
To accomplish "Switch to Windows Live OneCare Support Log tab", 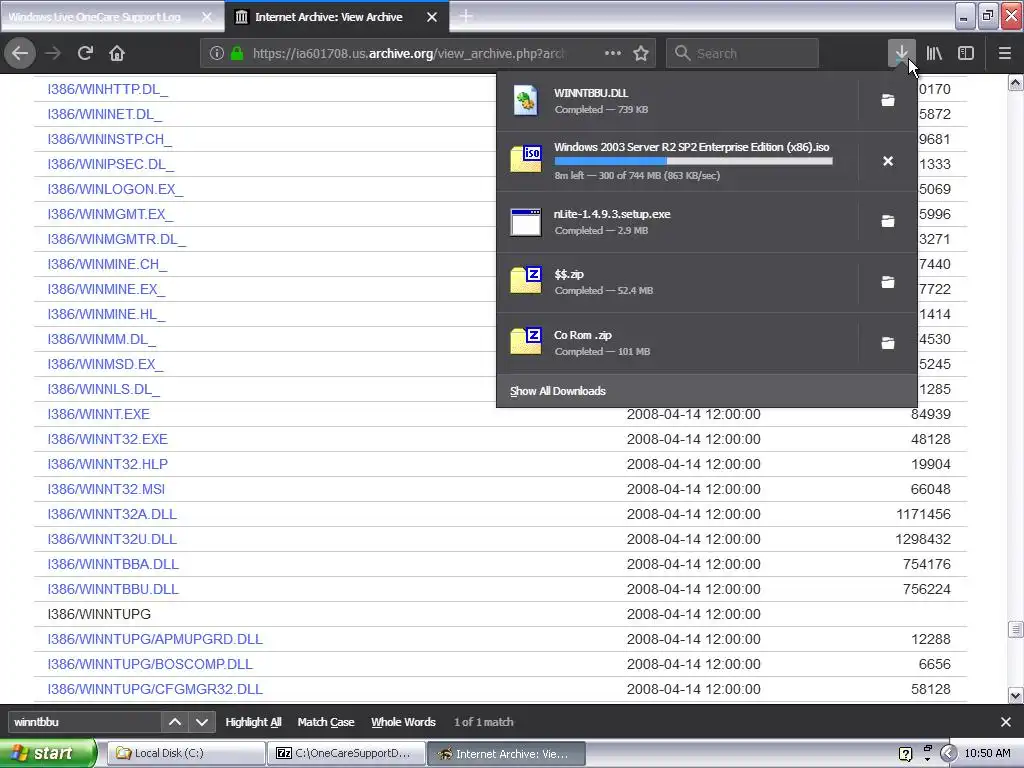I will [112, 17].
